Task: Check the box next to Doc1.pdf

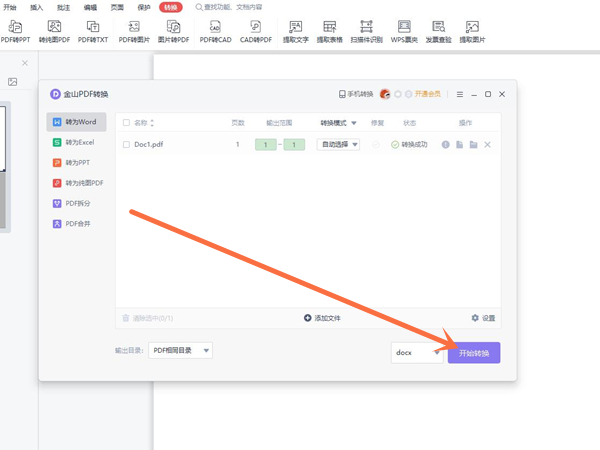Action: pyautogui.click(x=126, y=145)
